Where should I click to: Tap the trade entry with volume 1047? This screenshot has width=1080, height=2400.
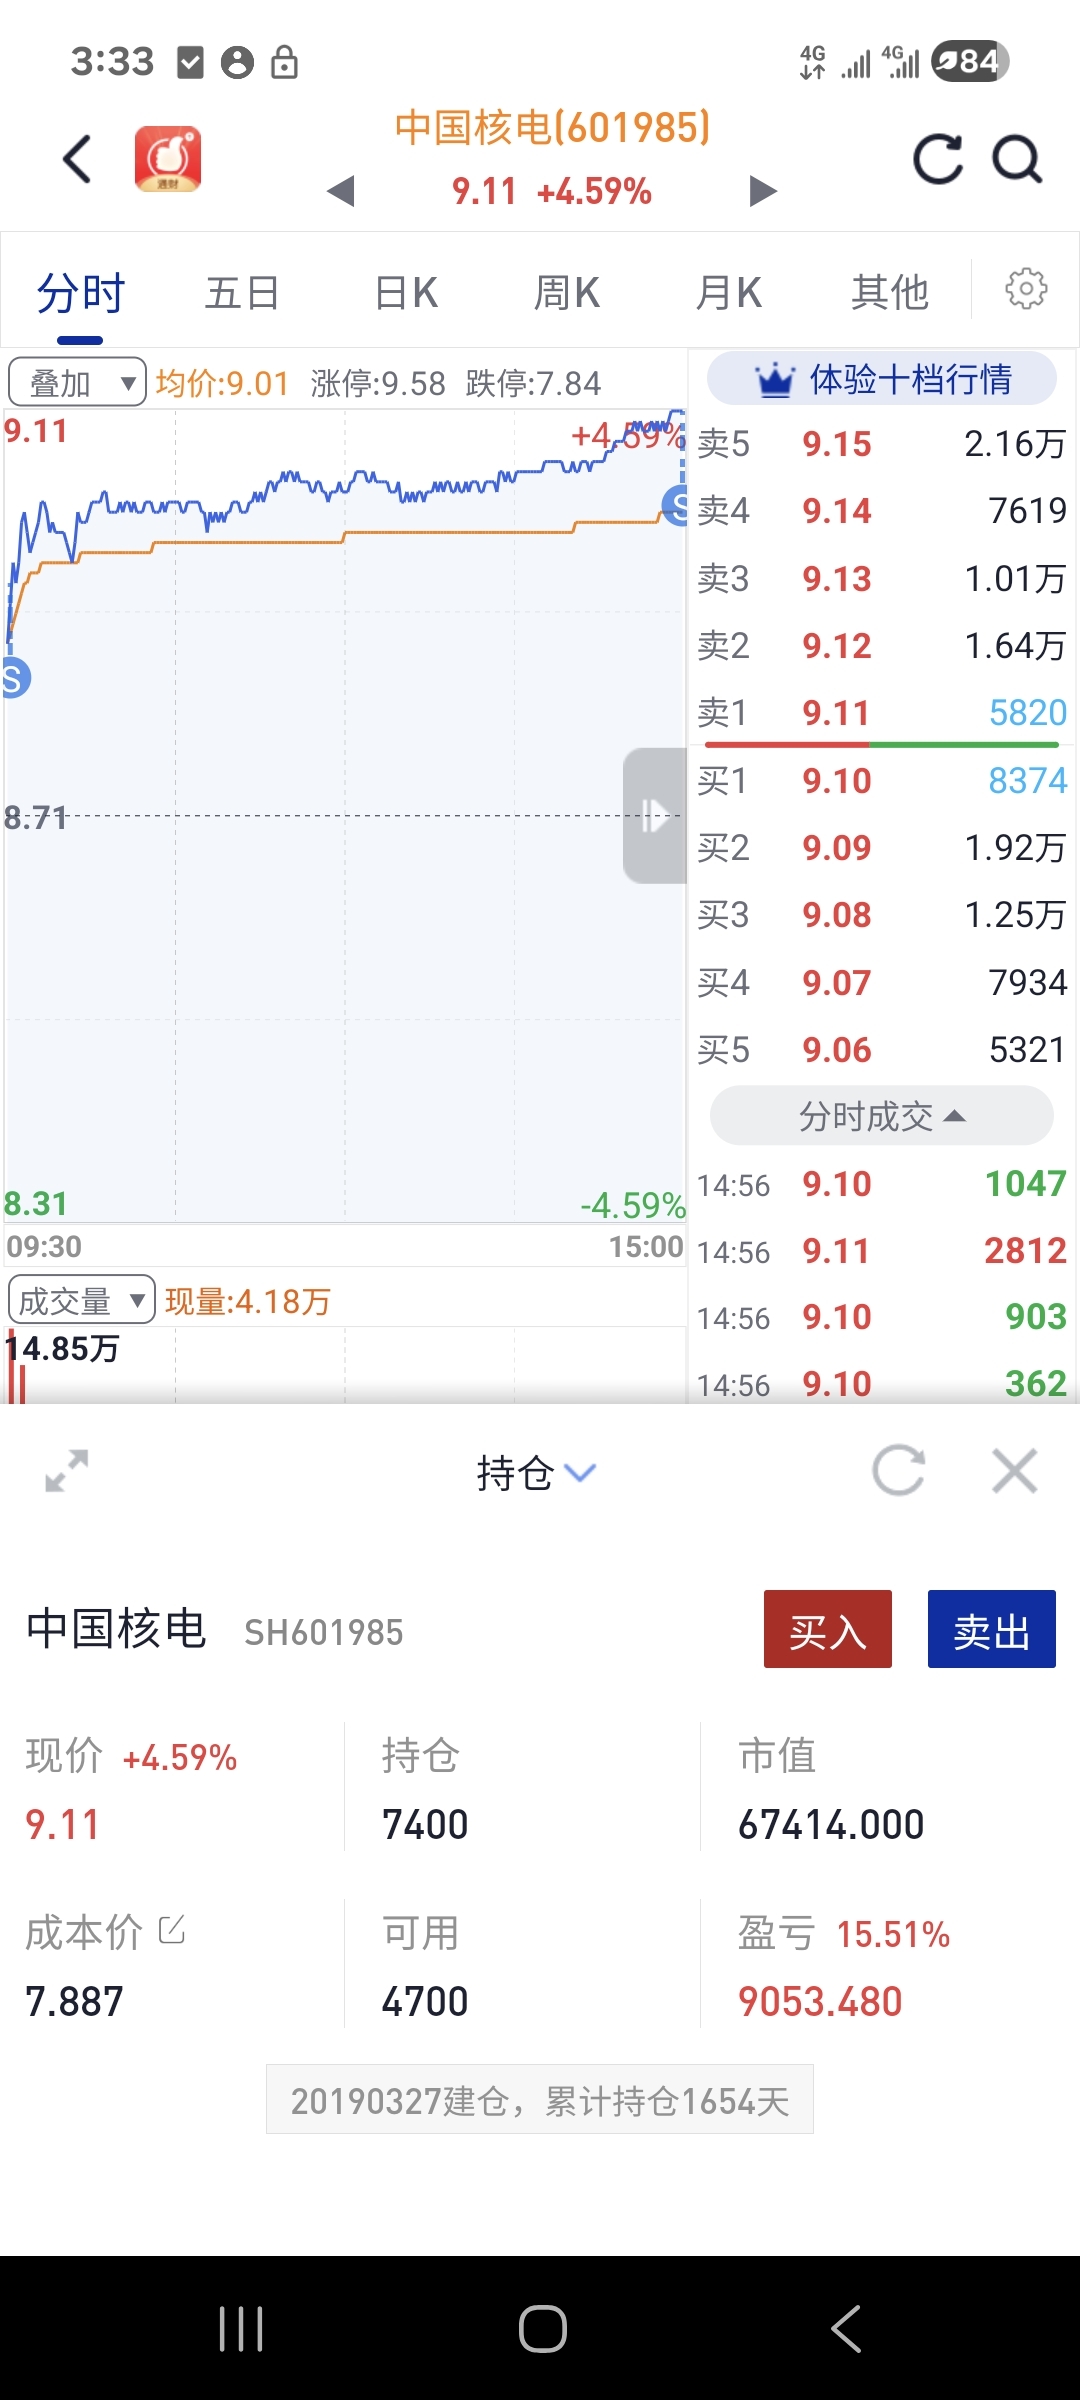[882, 1184]
